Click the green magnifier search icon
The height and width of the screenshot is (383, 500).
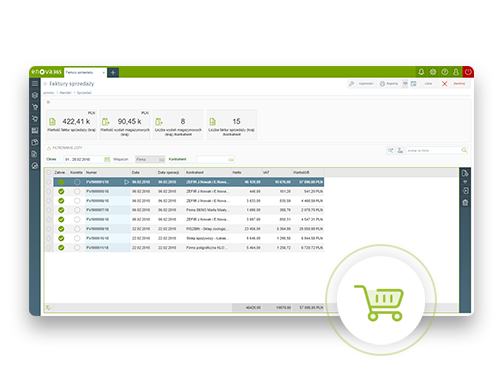click(464, 151)
